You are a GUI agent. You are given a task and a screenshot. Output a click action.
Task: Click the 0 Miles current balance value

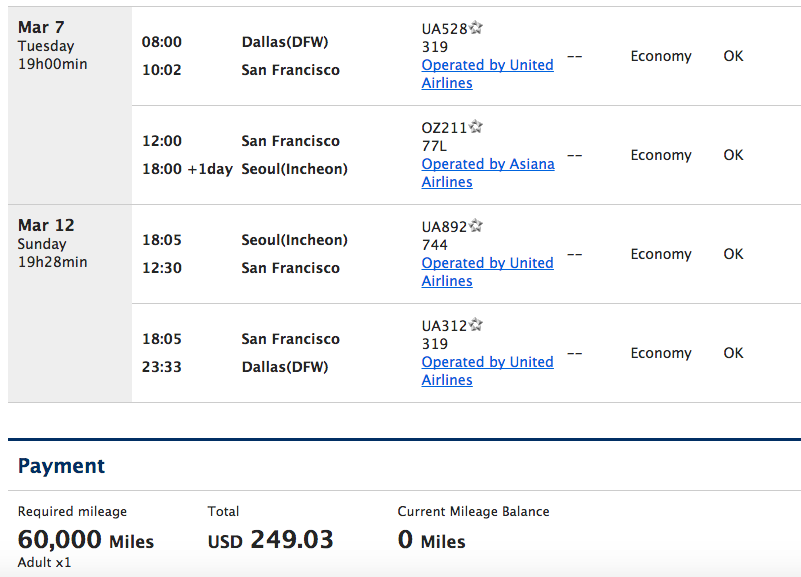(x=432, y=540)
